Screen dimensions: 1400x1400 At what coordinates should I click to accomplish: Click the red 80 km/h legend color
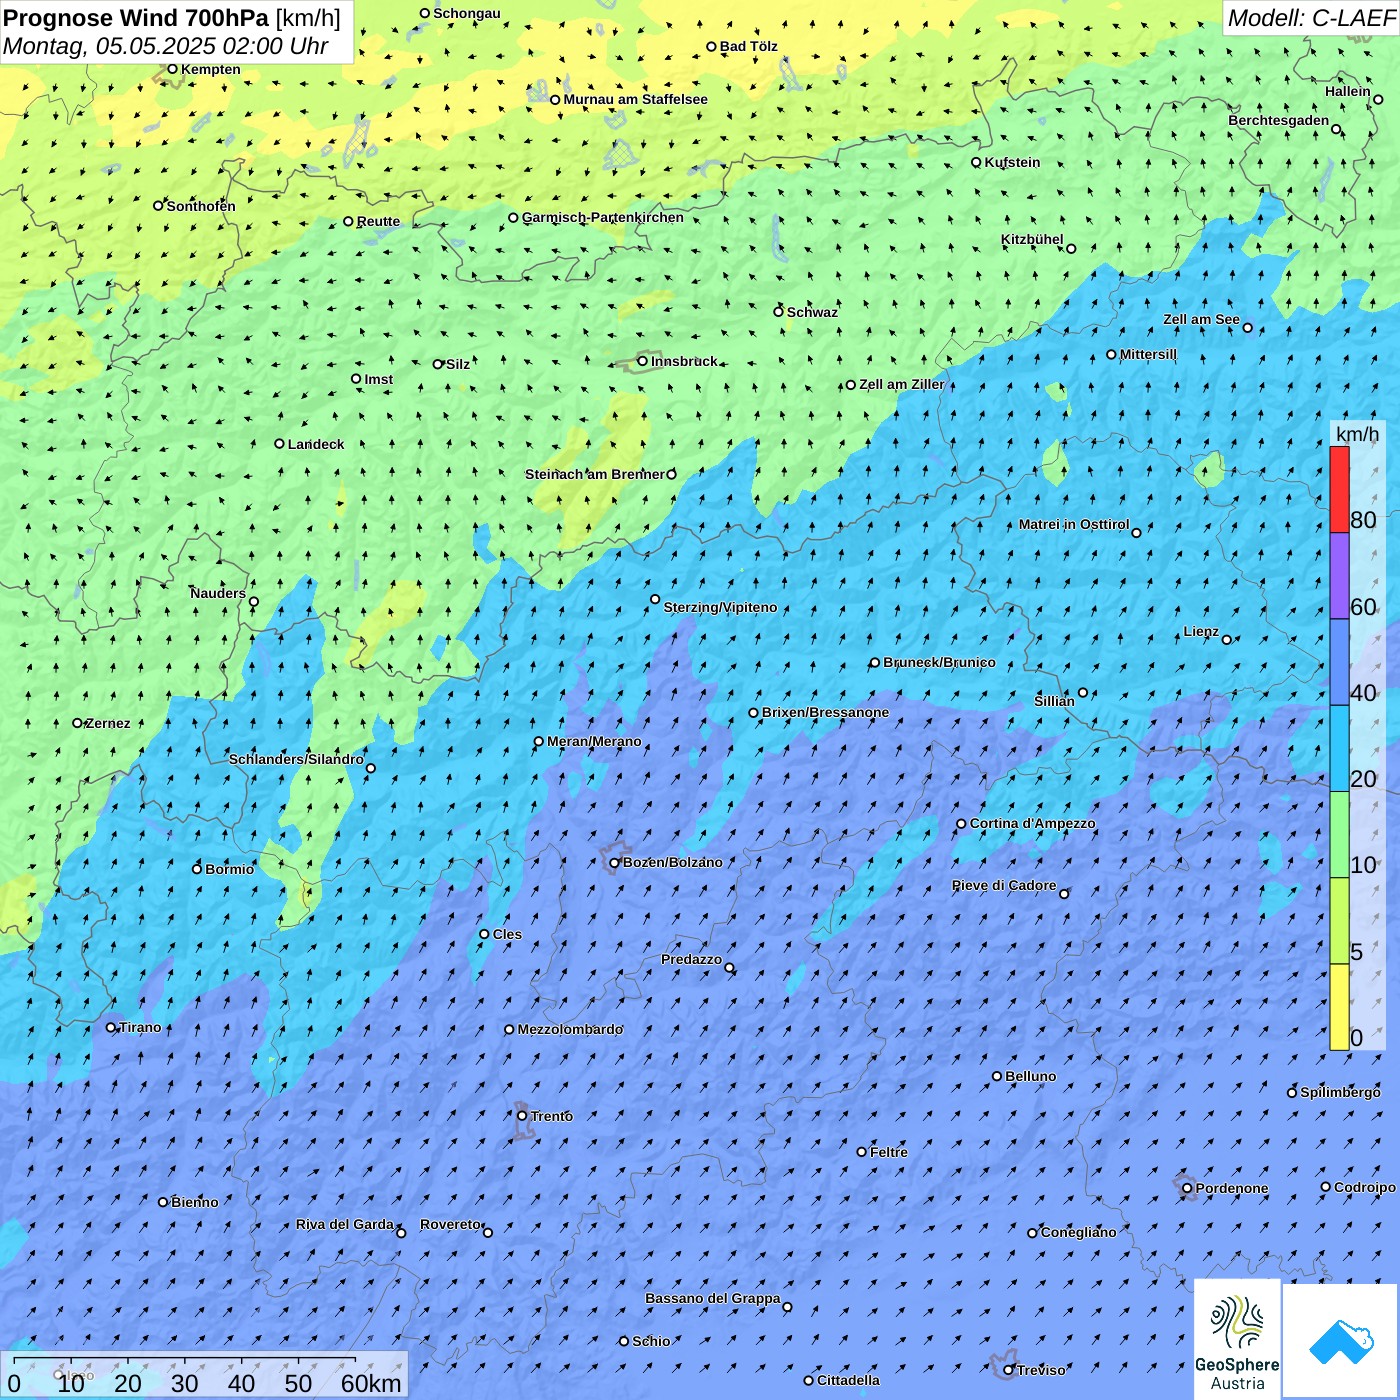(x=1339, y=489)
